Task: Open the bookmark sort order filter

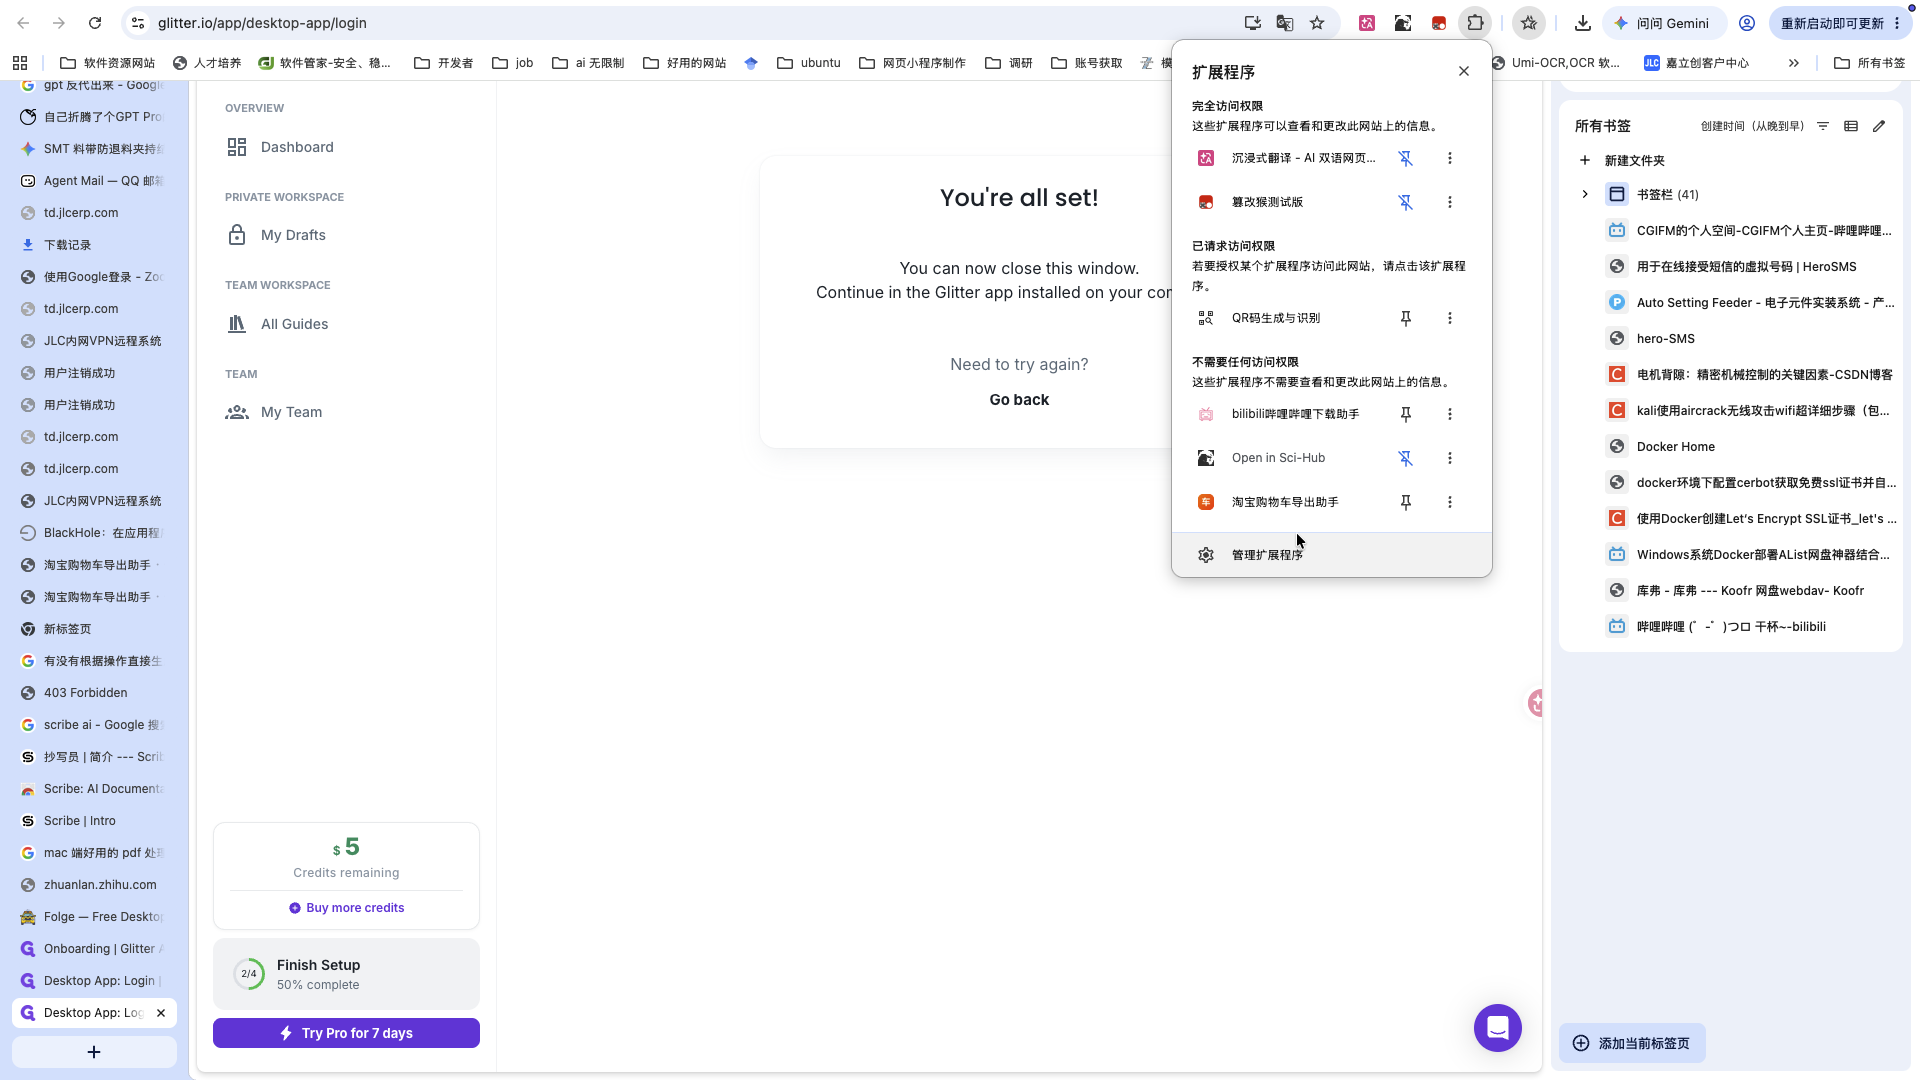Action: point(1823,126)
